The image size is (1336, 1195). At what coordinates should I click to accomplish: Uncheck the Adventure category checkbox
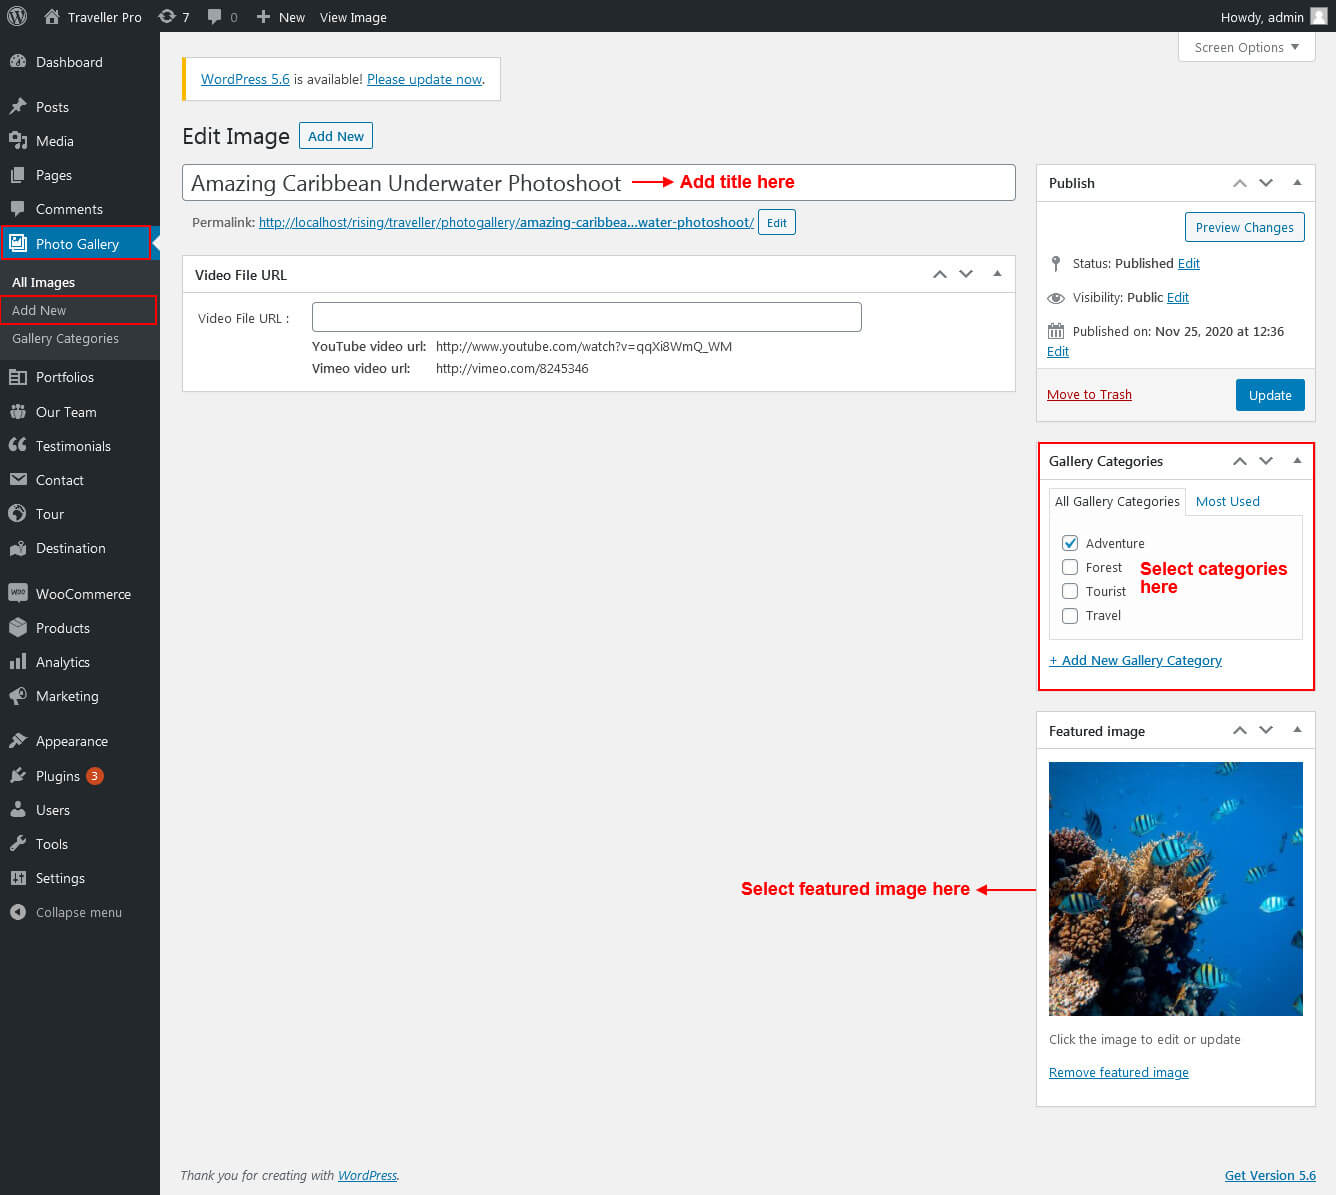(x=1070, y=543)
